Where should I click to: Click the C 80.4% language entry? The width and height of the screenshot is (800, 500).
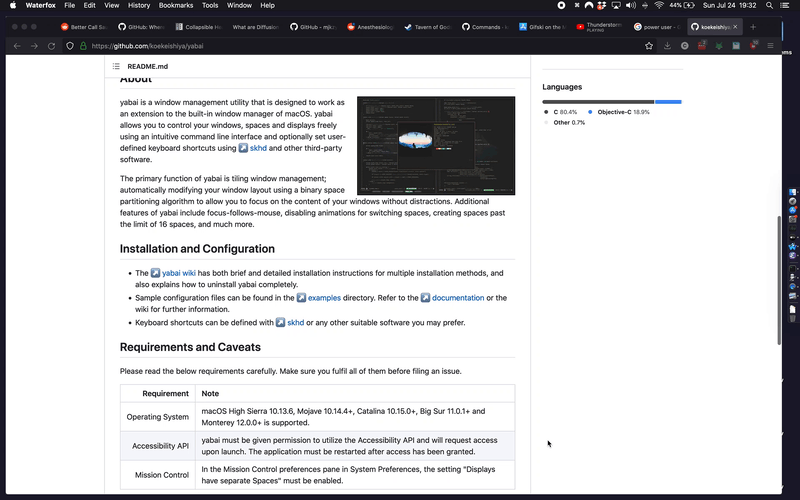pos(560,112)
